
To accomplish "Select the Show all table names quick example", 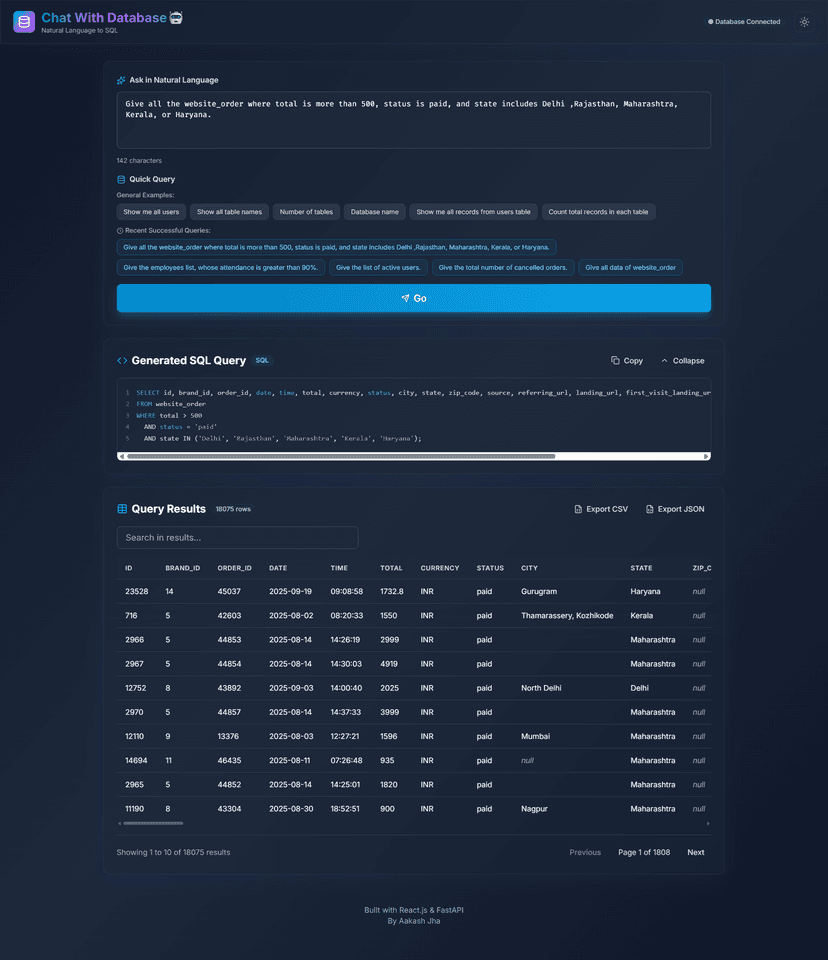I will pos(231,211).
